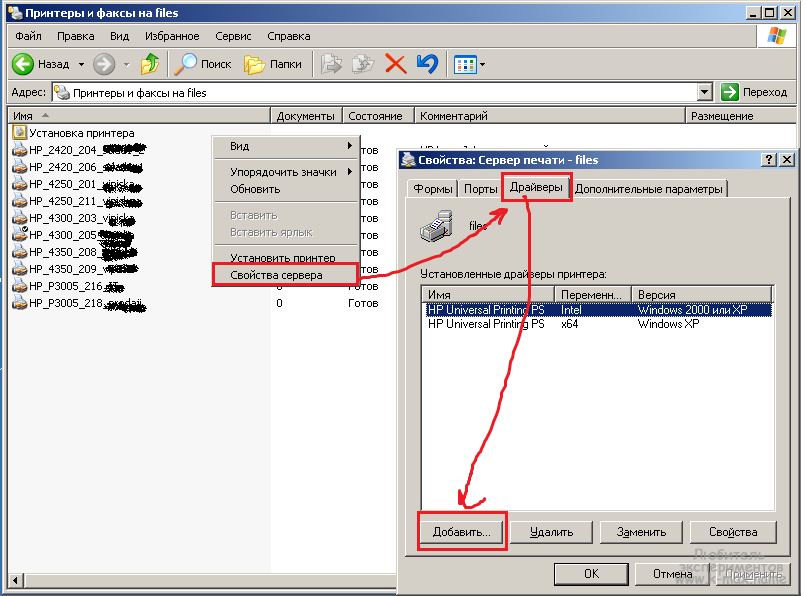This screenshot has height=596, width=806.
Task: Select the HP_4250_201 printer icon
Action: pos(20,184)
